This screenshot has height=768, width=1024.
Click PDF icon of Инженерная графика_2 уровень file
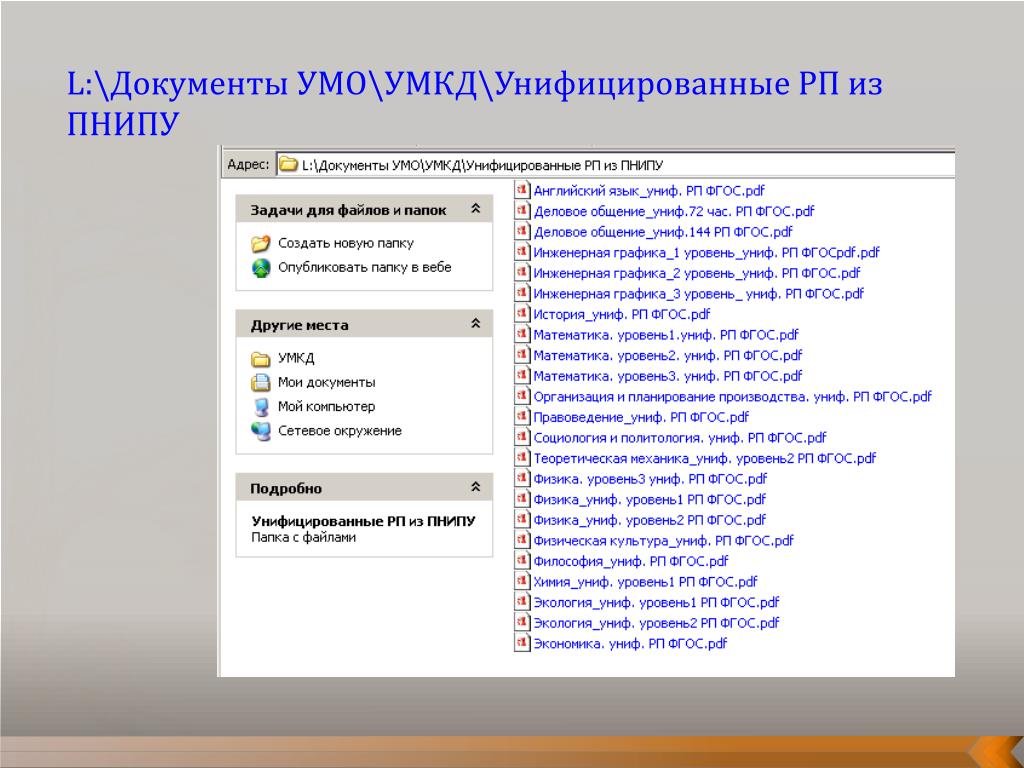point(522,272)
